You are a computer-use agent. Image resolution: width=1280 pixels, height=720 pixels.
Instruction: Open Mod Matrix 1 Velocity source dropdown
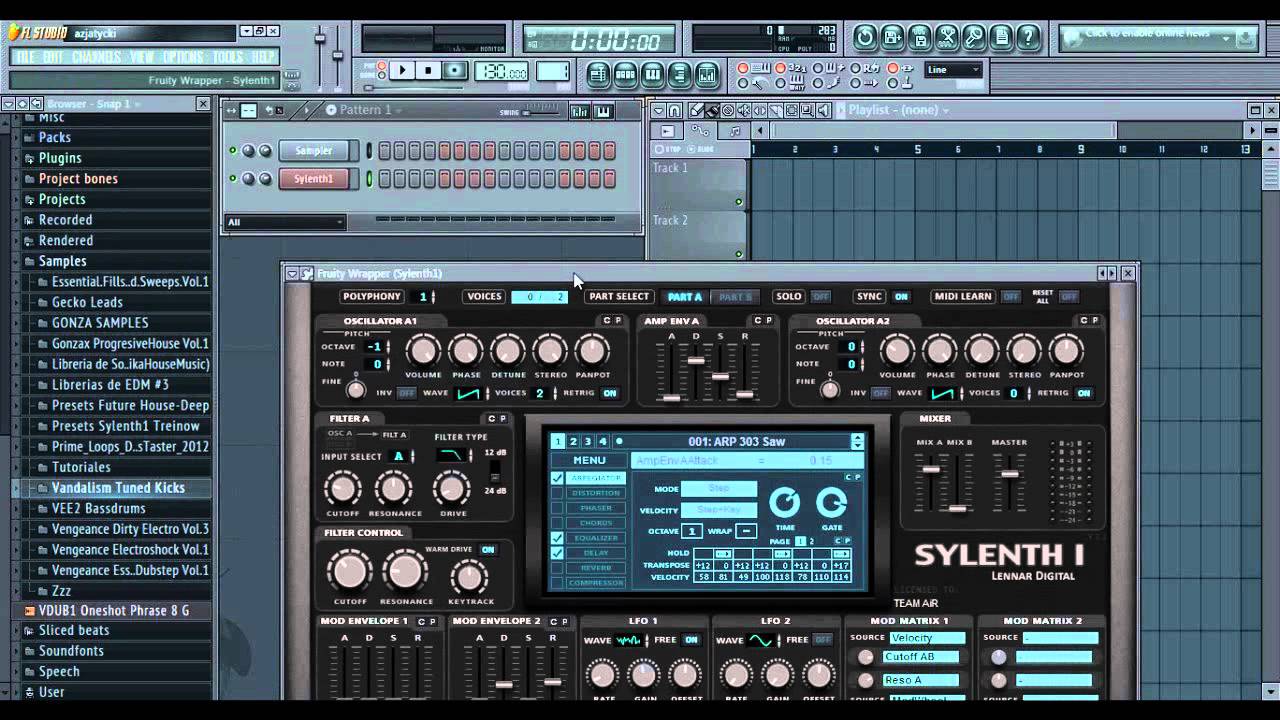point(927,638)
